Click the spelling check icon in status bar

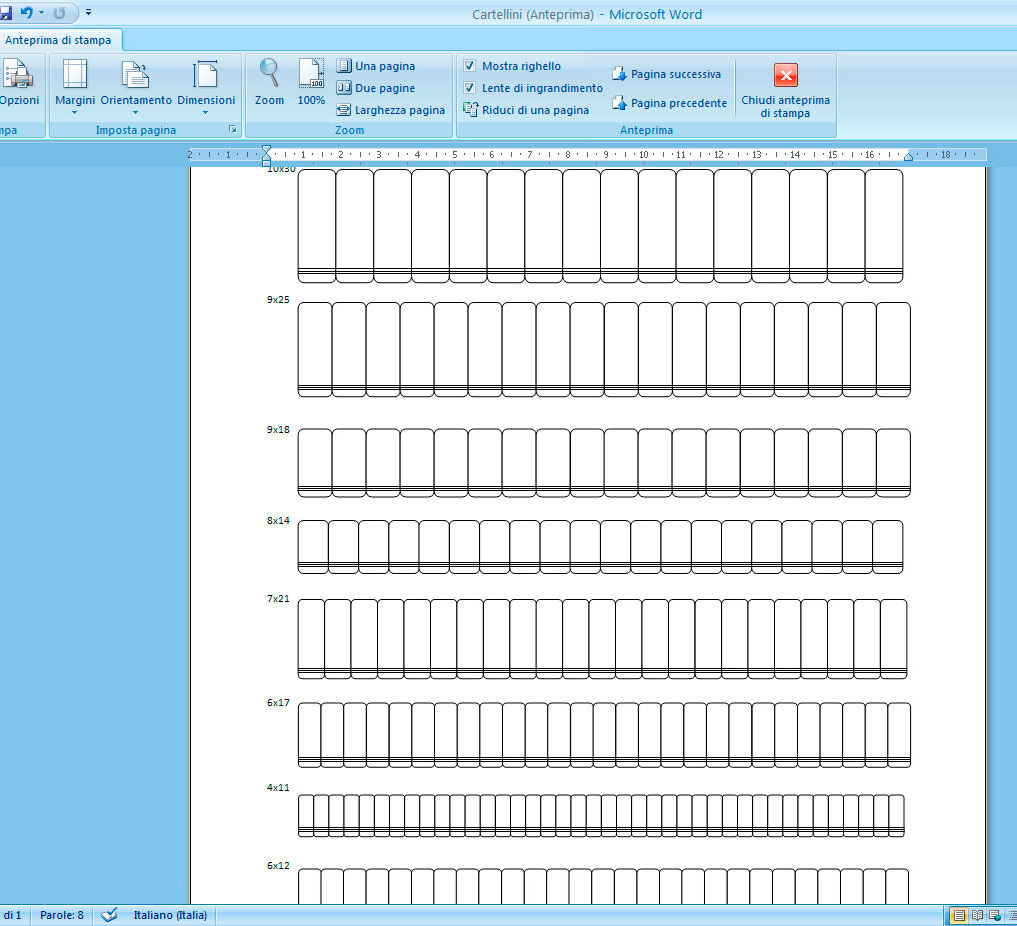(109, 915)
